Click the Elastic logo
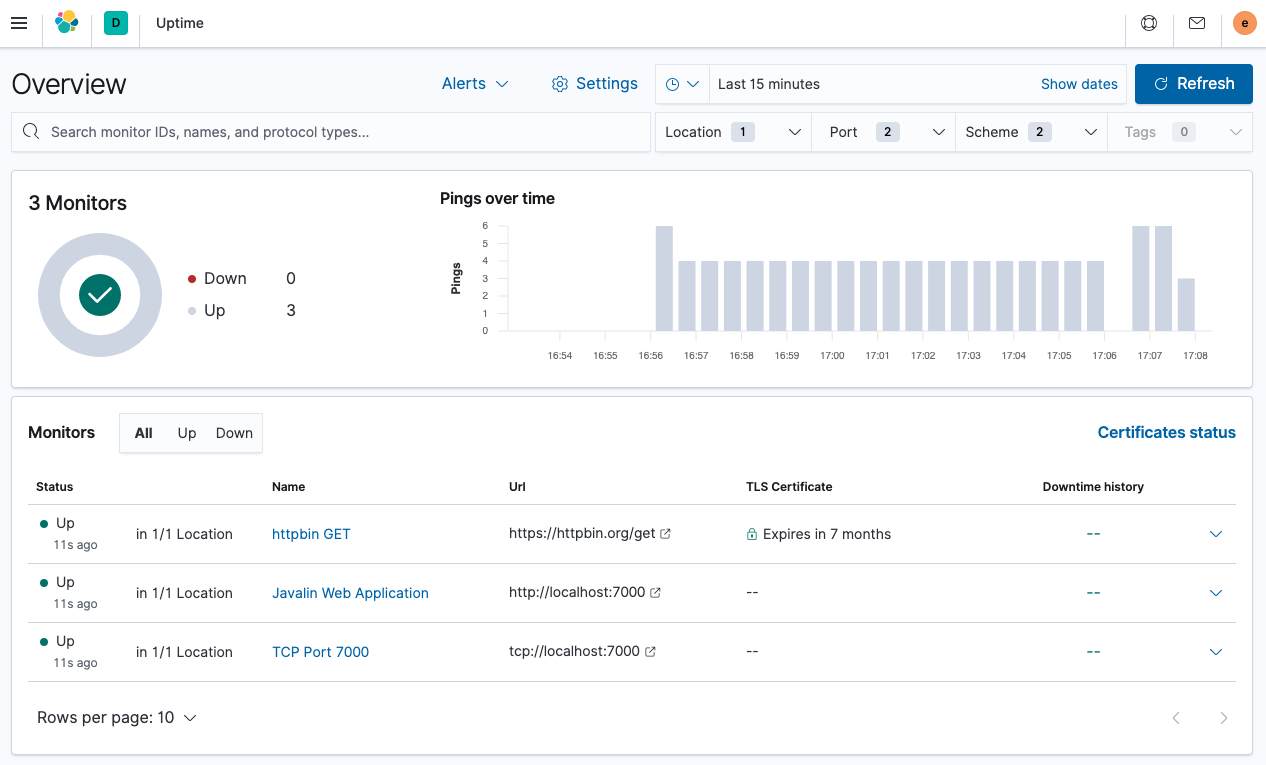The height and width of the screenshot is (765, 1266). click(66, 23)
